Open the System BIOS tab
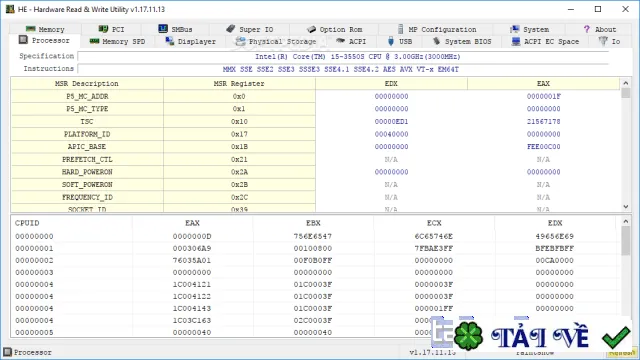Screen dimensions: 640x360 (x=462, y=41)
